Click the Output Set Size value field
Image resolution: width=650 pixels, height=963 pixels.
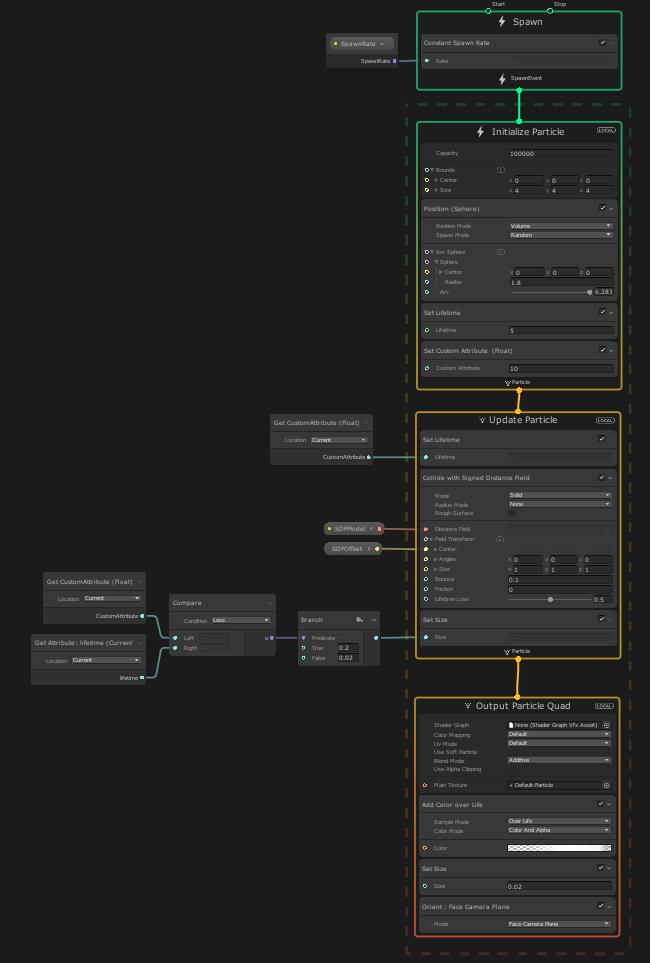tap(559, 886)
